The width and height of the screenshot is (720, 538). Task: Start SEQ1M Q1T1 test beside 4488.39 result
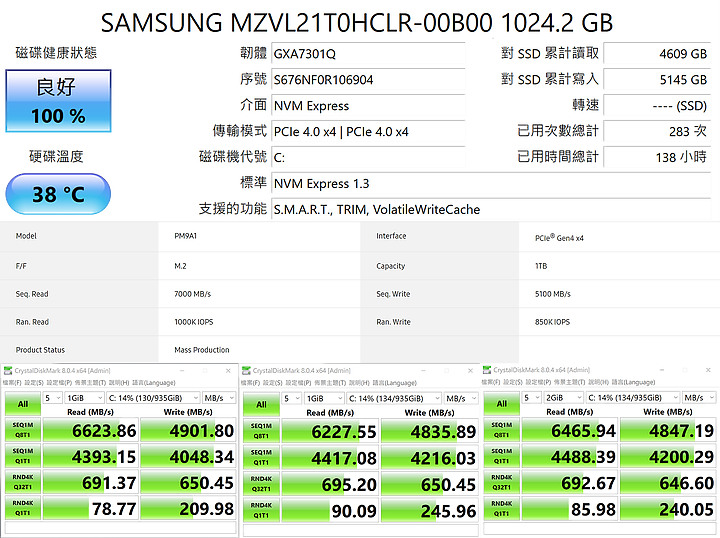[x=502, y=456]
